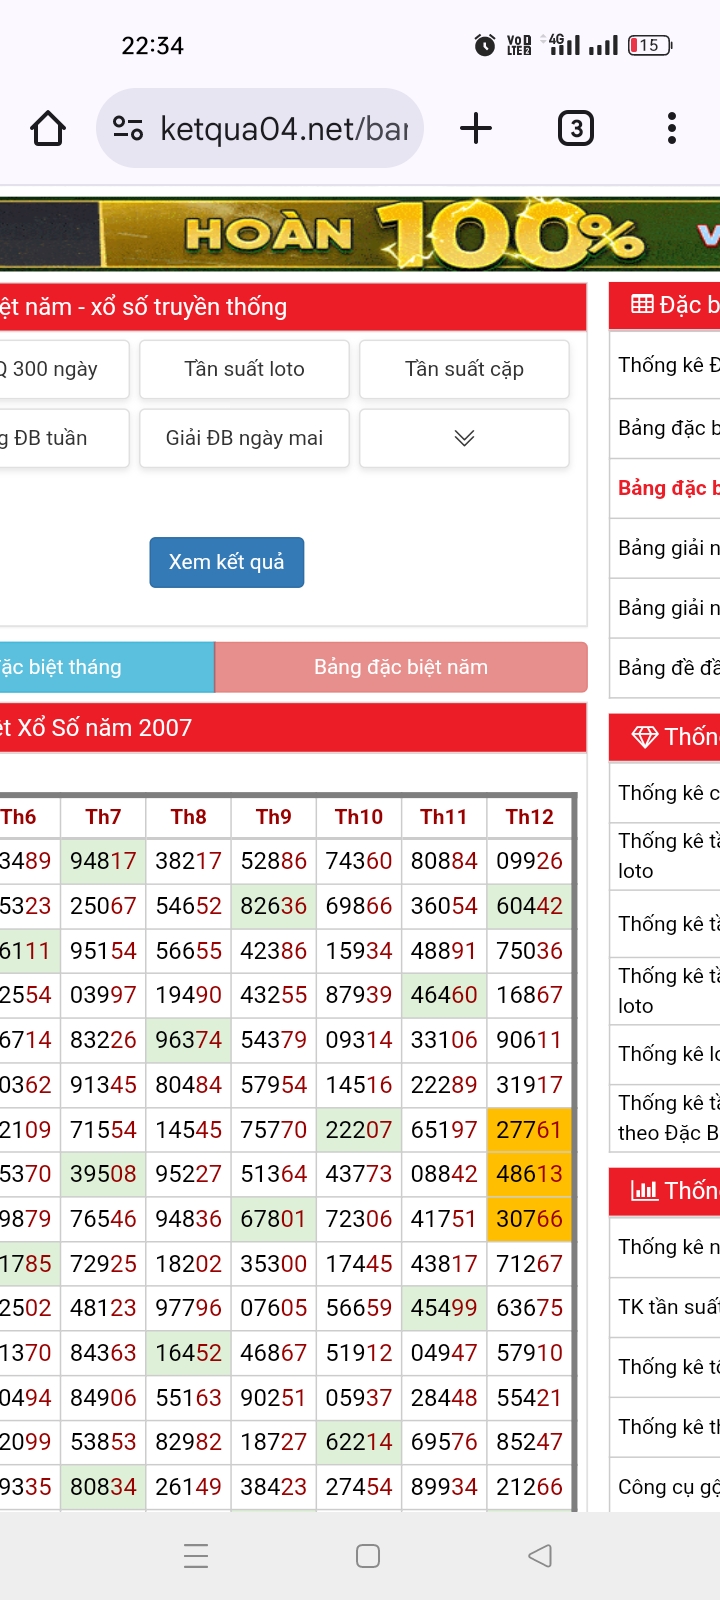720x1600 pixels.
Task: Tap the Android back navigation icon
Action: tap(540, 1555)
